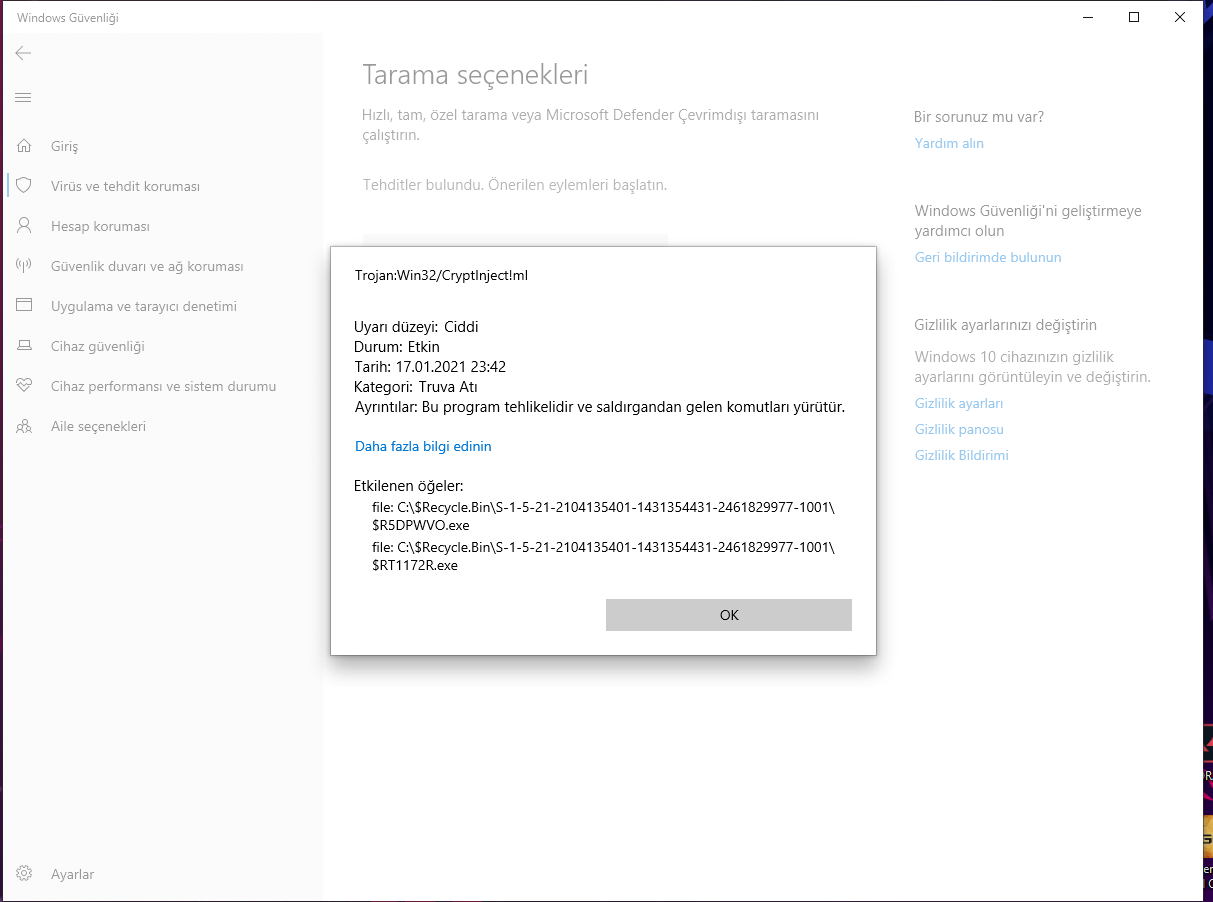Click the Bir sorunuz mu var? heading
Screen dimensions: 1213x902
coord(979,117)
